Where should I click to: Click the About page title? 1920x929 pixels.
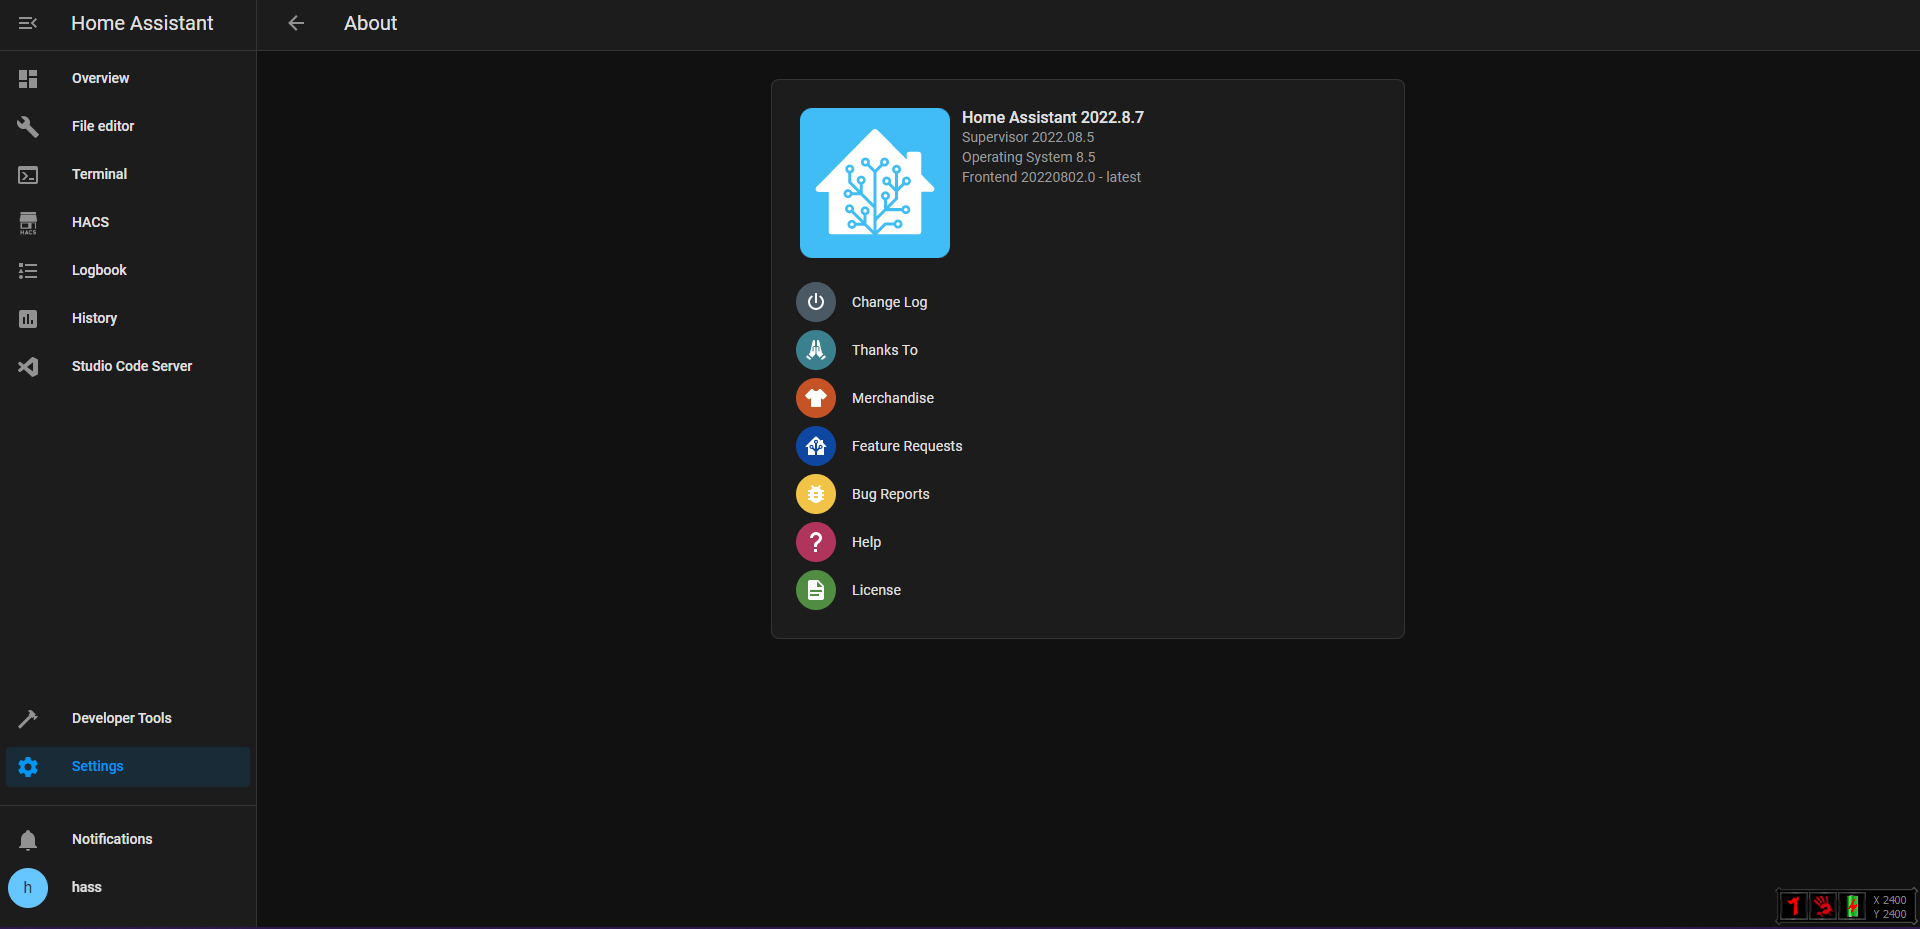(370, 23)
